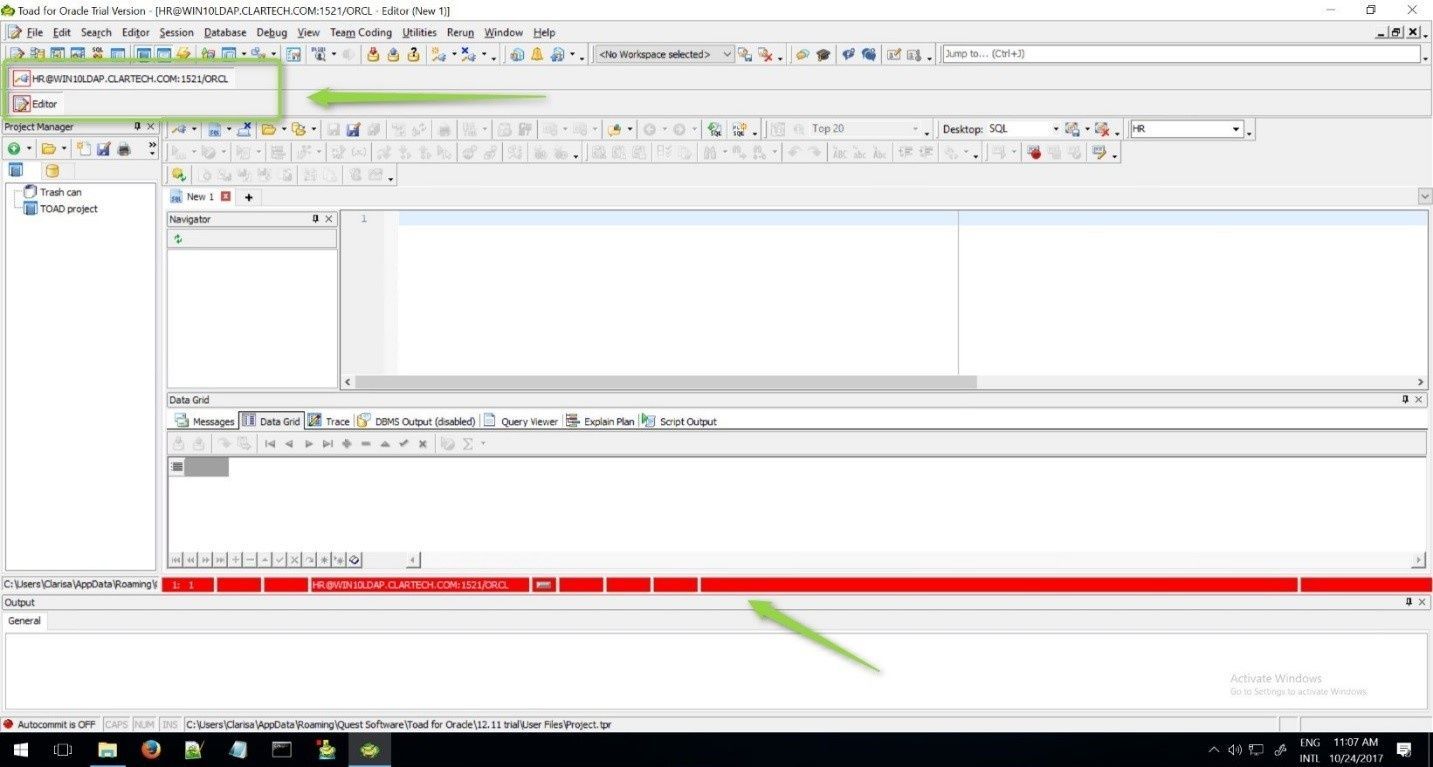Screen dimensions: 1433x767
Task: Add a new editor tab with plus
Action: pos(249,197)
